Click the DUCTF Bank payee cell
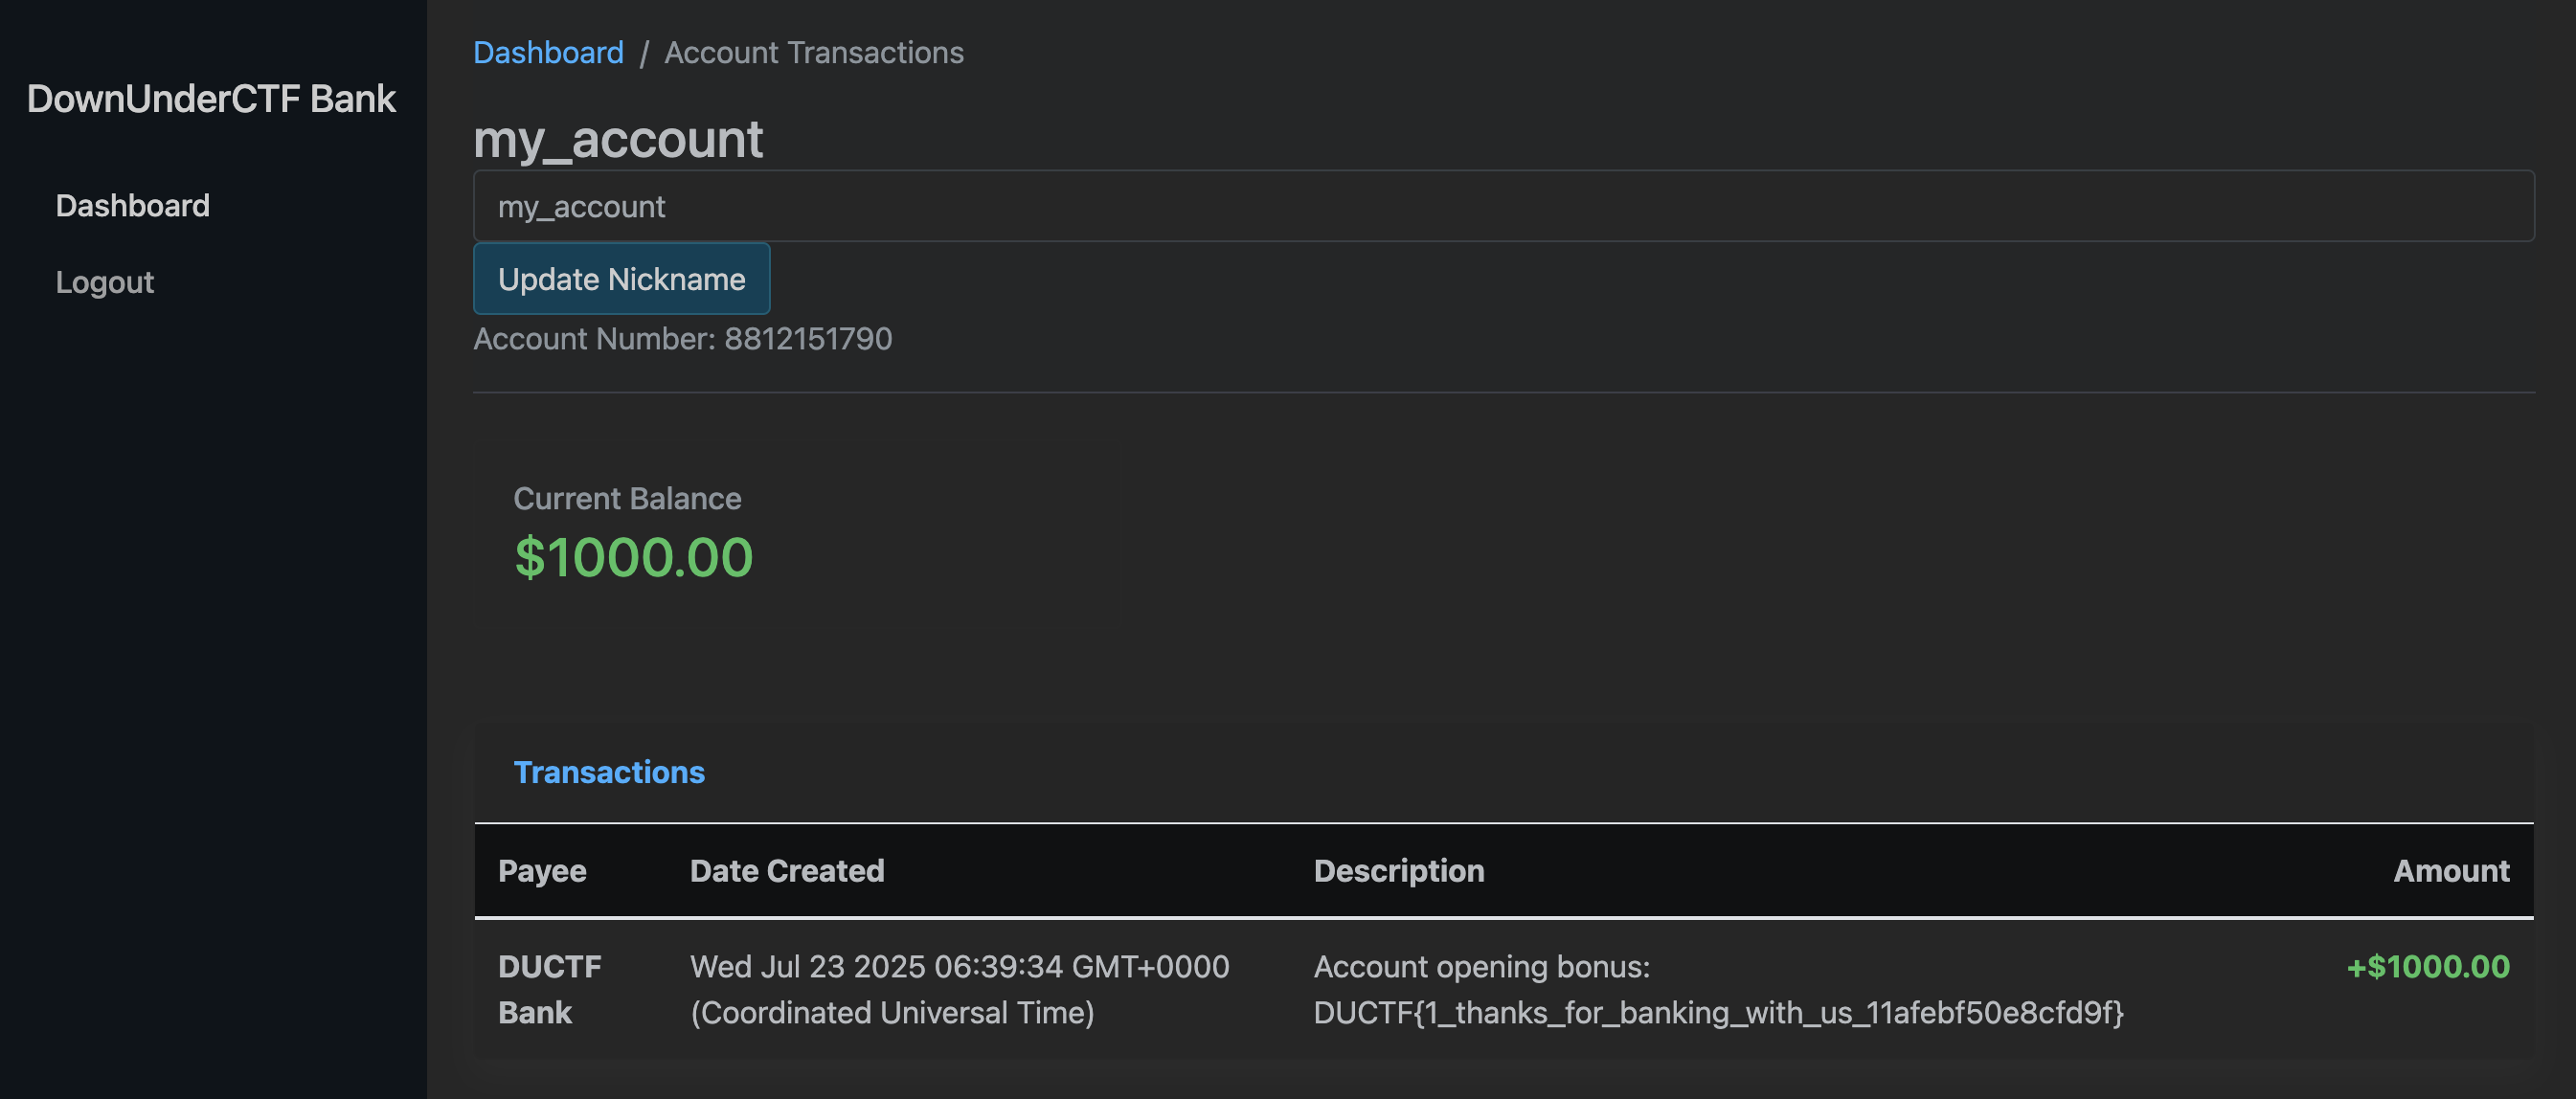Image resolution: width=2576 pixels, height=1099 pixels. click(x=550, y=989)
